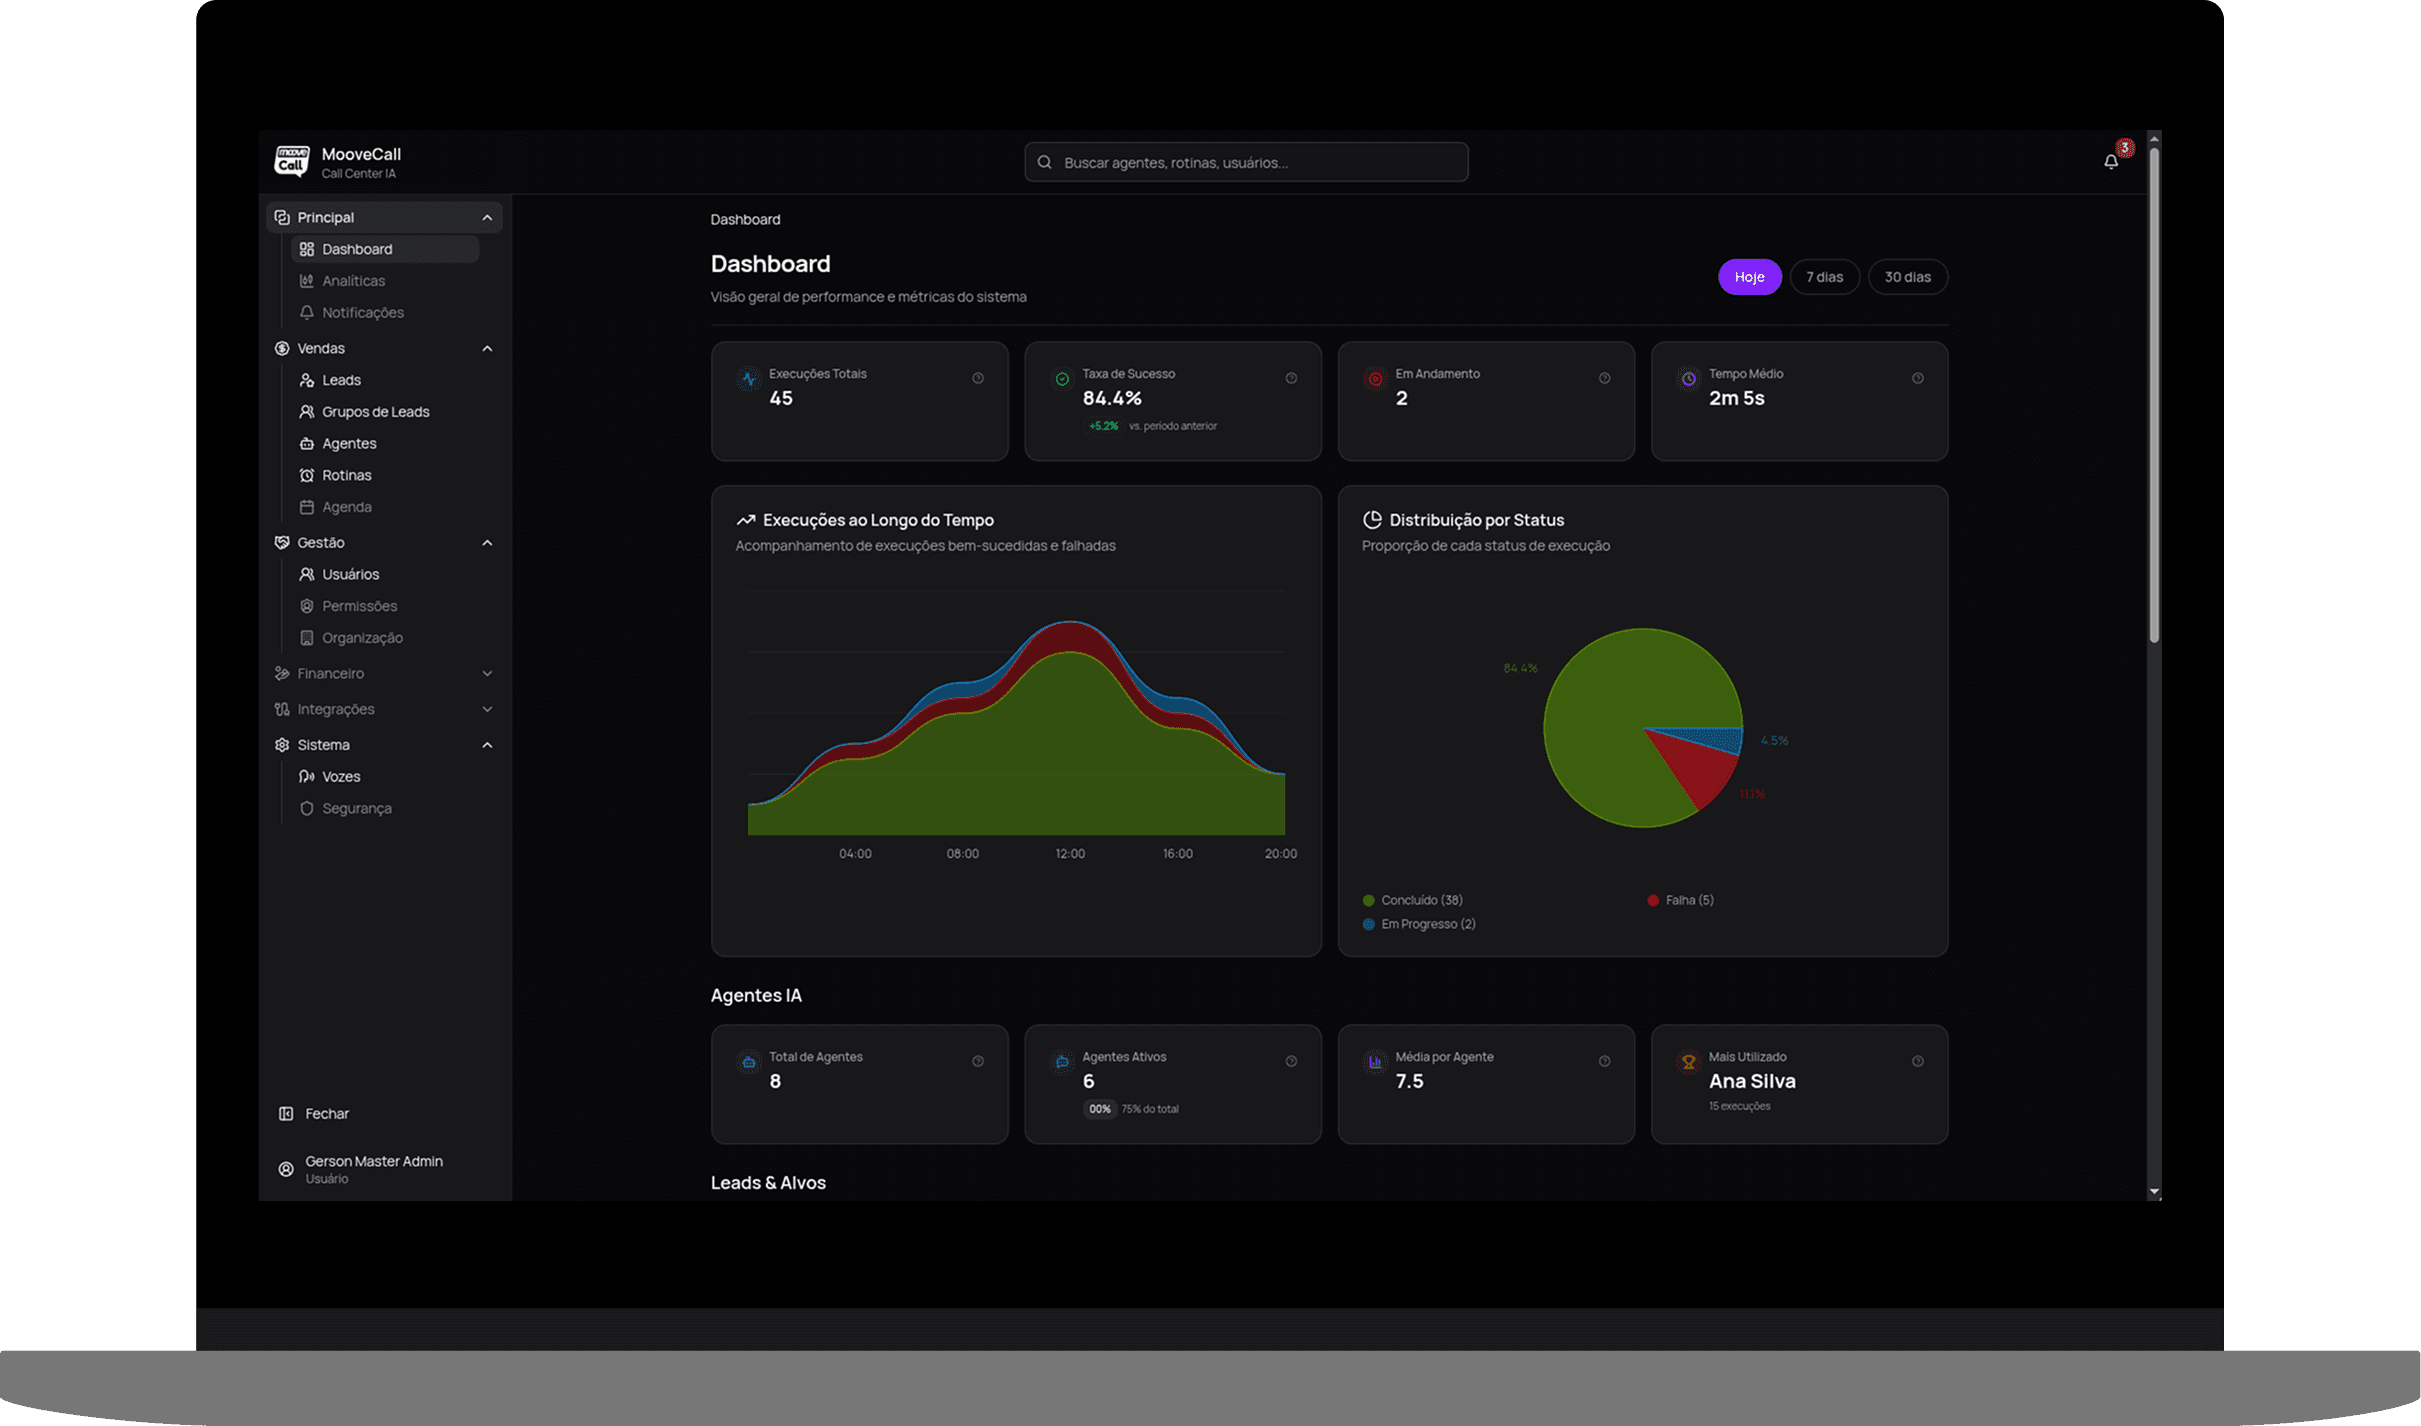Open Leads in the sidebar
The image size is (2421, 1426).
coord(341,380)
